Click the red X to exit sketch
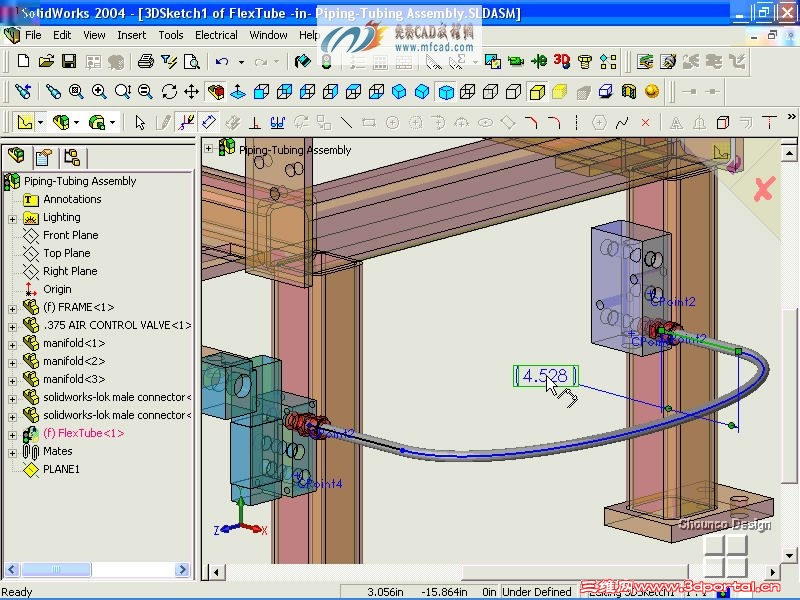The height and width of the screenshot is (600, 800). point(764,188)
